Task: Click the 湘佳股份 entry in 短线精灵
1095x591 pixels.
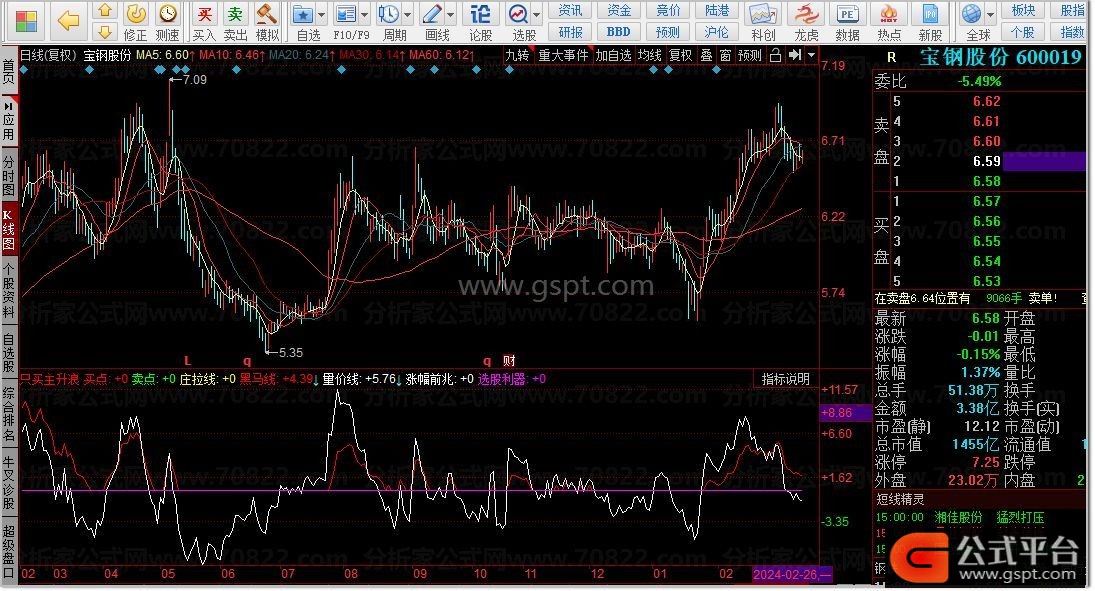Action: coord(958,518)
